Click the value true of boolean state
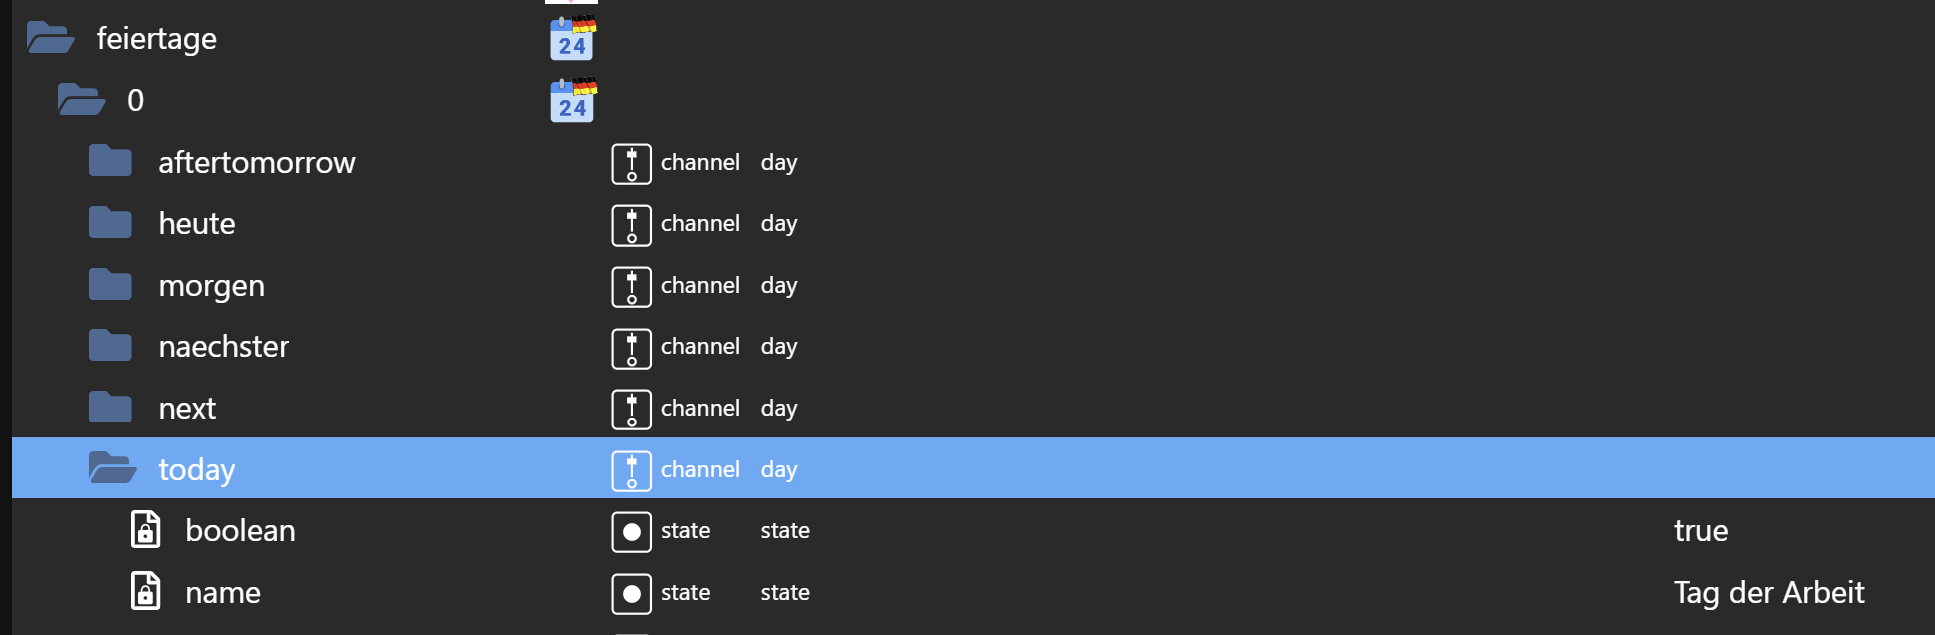This screenshot has height=635, width=1935. pyautogui.click(x=1700, y=531)
